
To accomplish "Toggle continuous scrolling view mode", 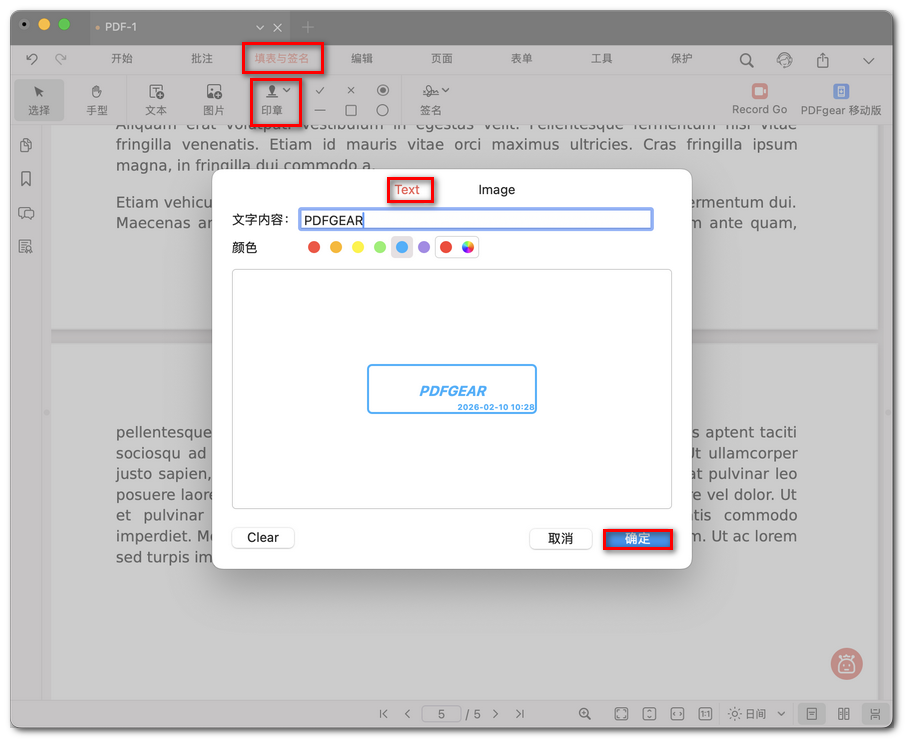I will (875, 714).
